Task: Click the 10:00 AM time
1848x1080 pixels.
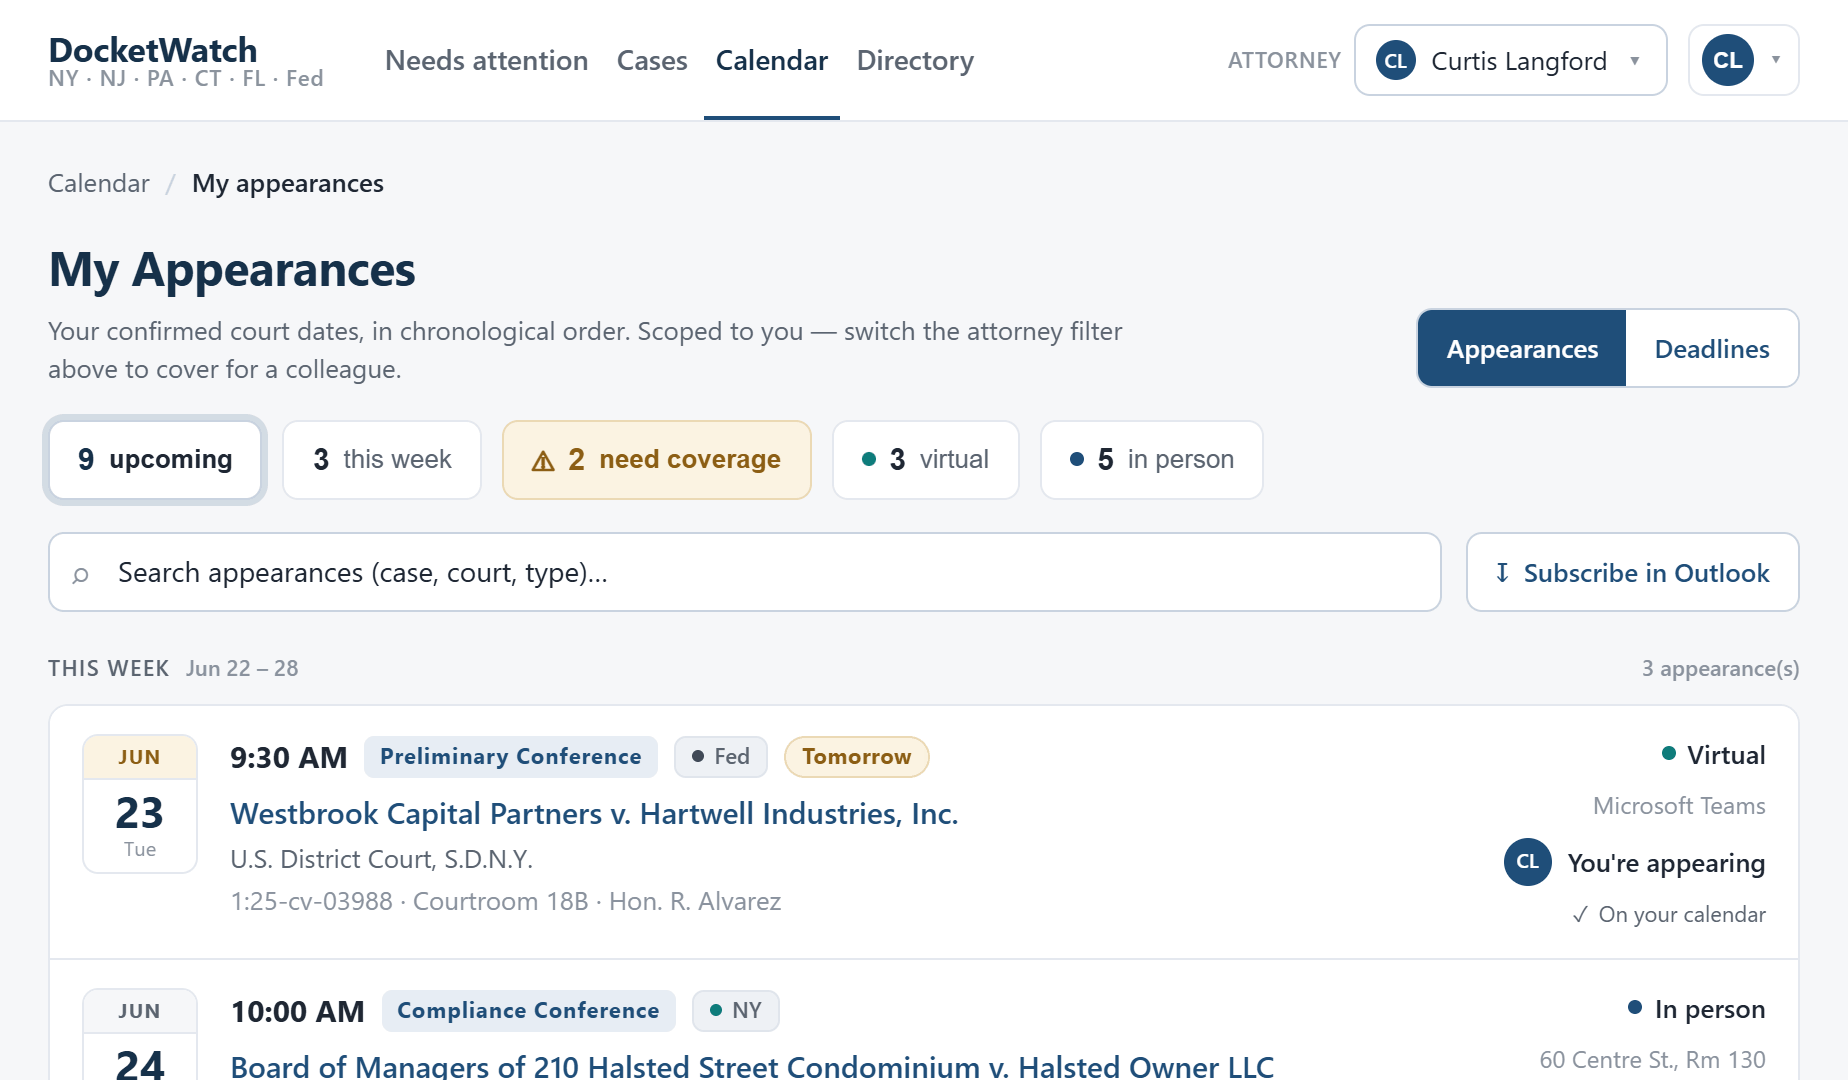Action: tap(298, 1011)
